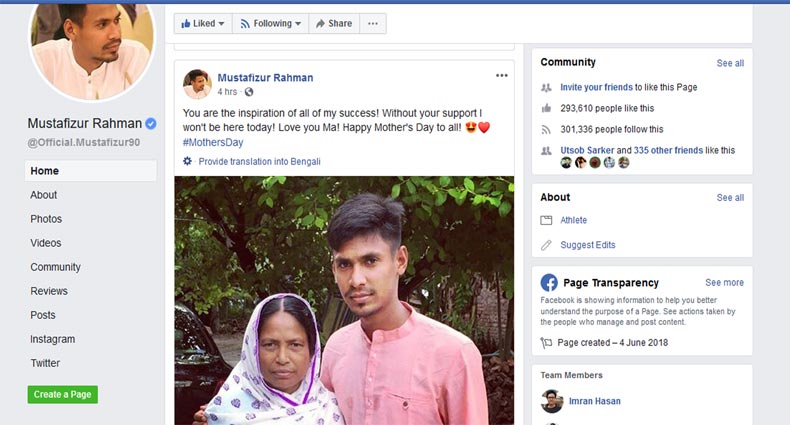Click the verified badge beside the page name

[151, 123]
